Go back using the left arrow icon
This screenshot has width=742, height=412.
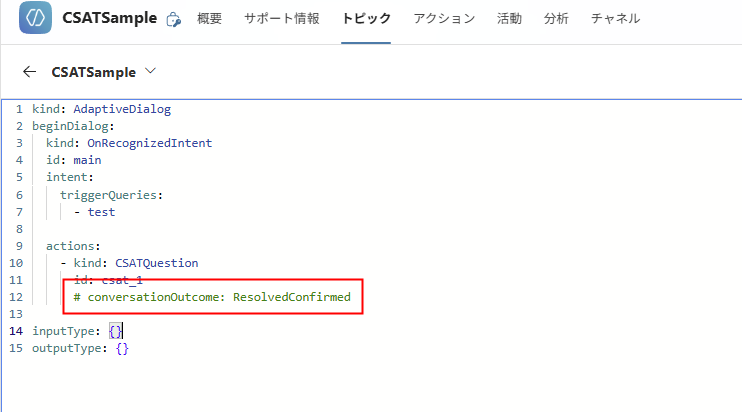click(29, 71)
